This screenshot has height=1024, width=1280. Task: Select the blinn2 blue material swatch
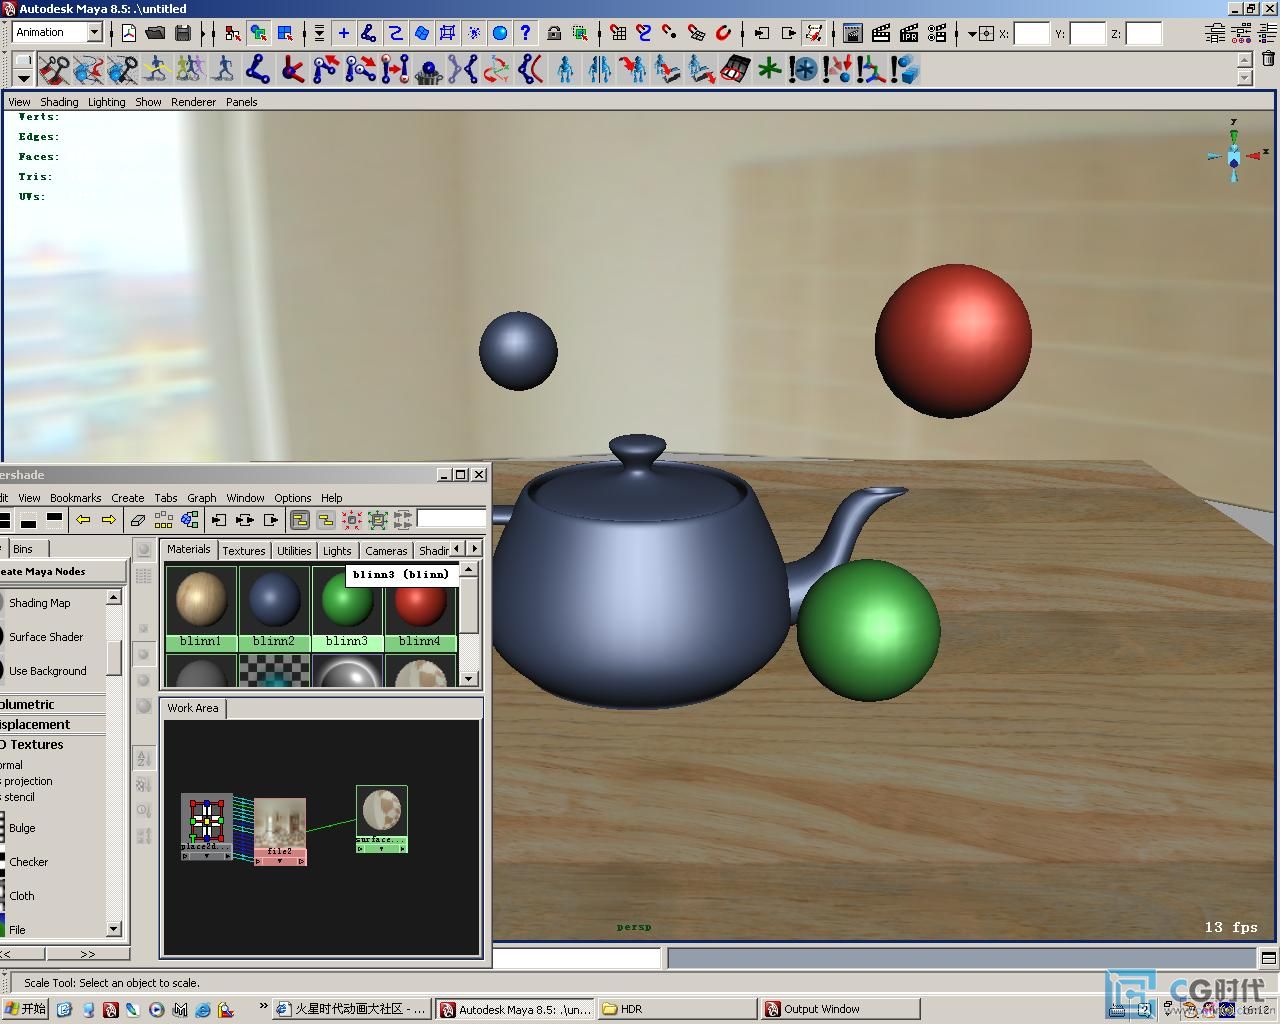[x=274, y=608]
